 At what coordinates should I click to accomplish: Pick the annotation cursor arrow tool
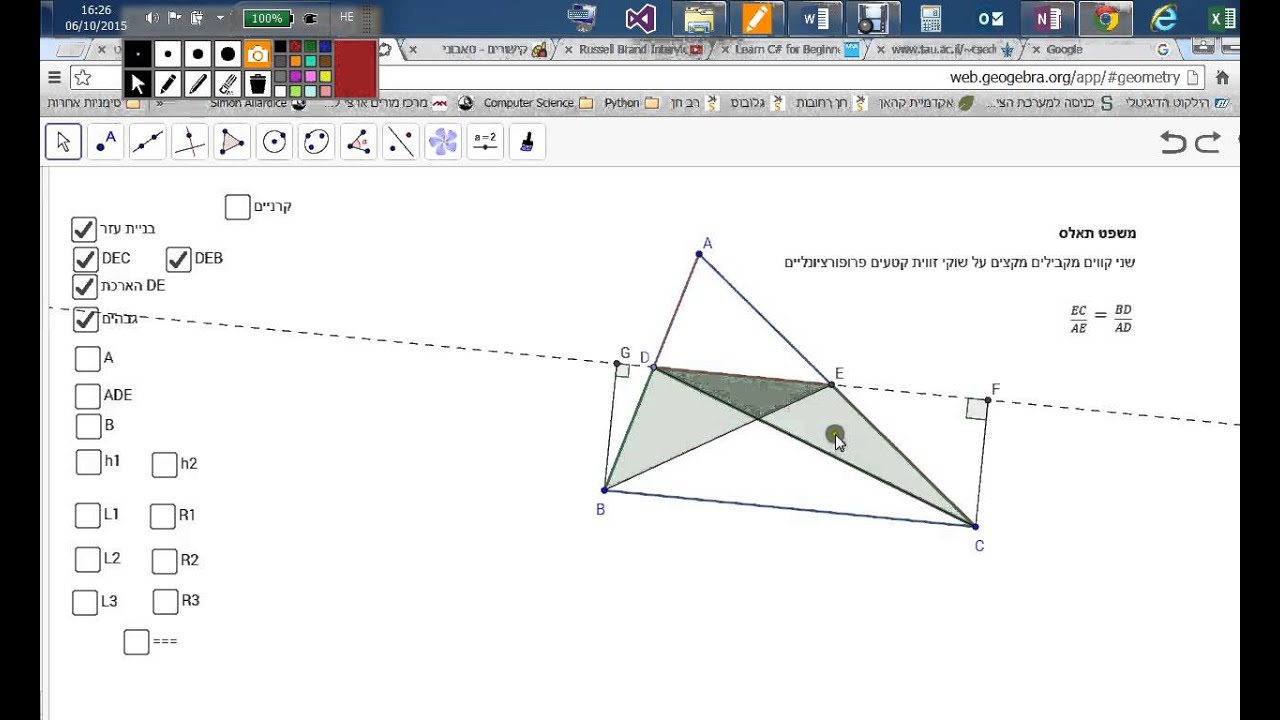[138, 84]
